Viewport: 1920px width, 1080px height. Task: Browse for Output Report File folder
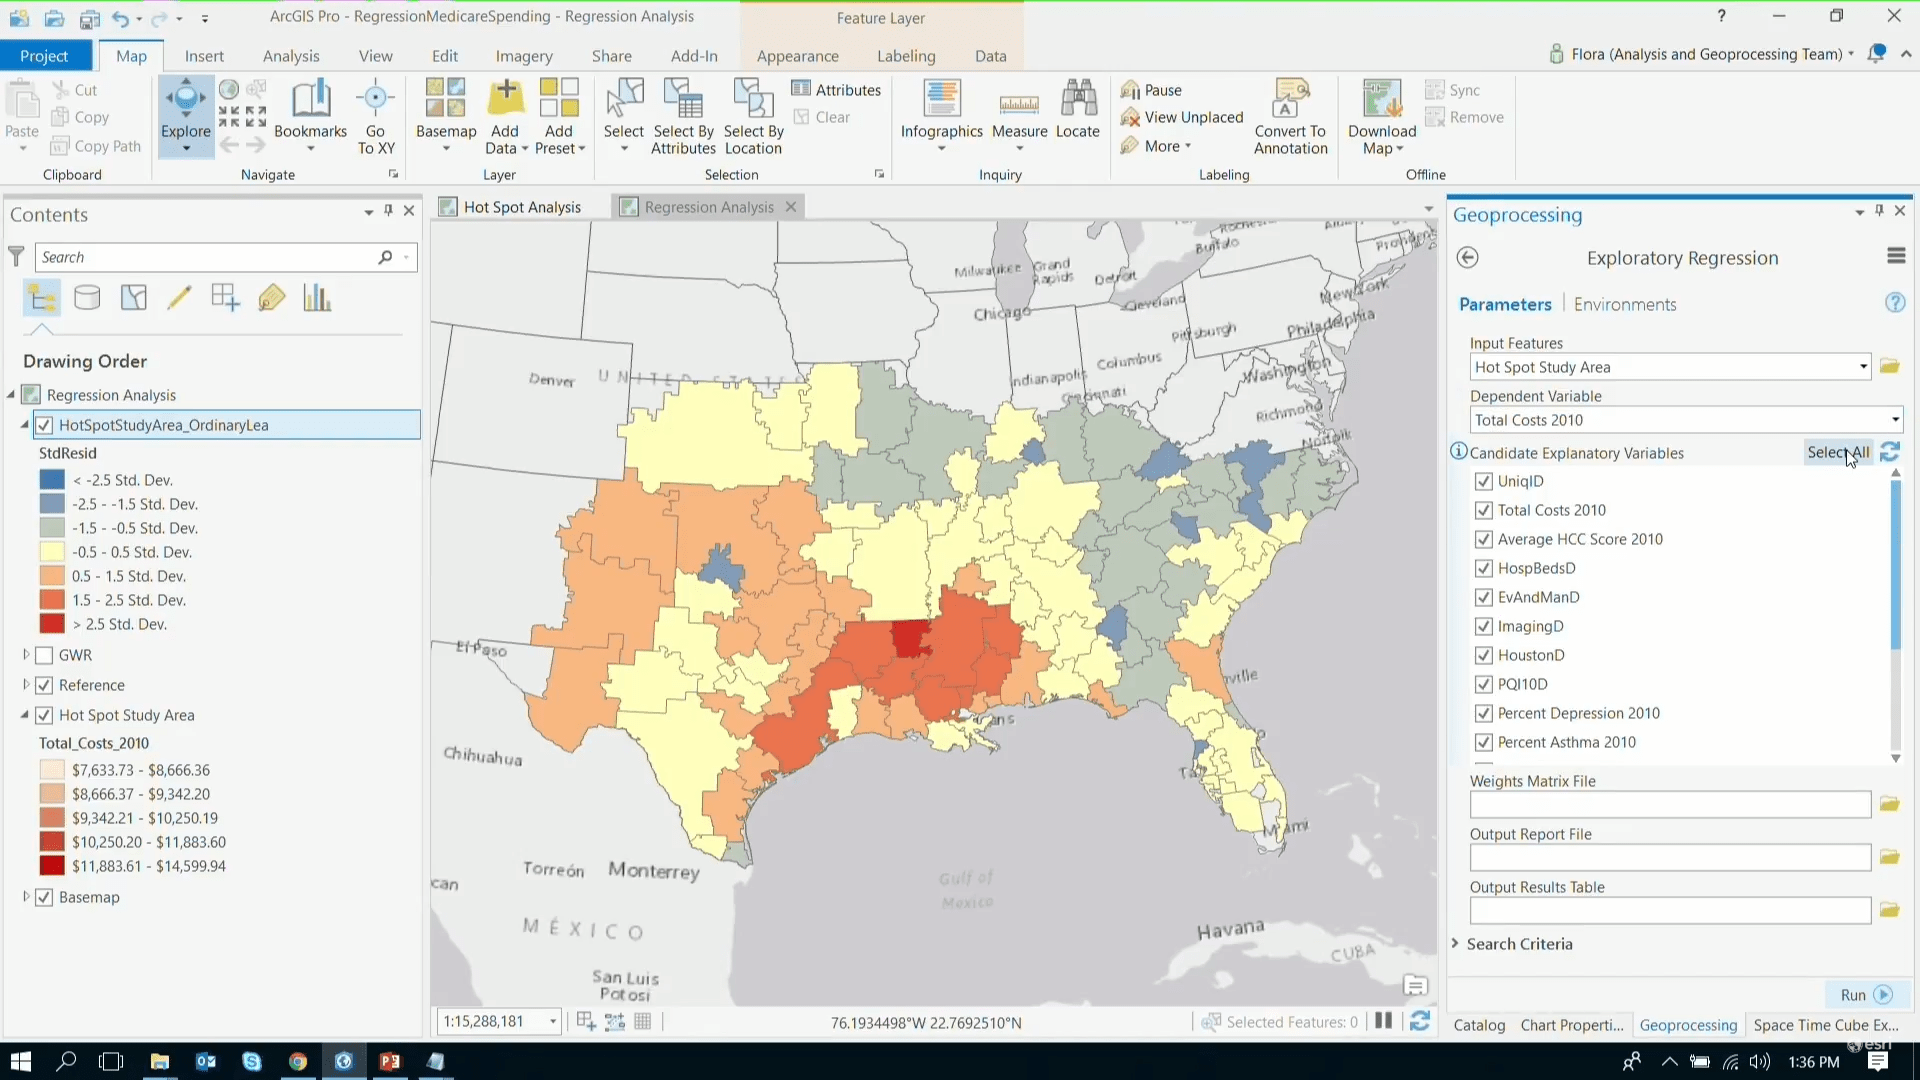tap(1889, 857)
